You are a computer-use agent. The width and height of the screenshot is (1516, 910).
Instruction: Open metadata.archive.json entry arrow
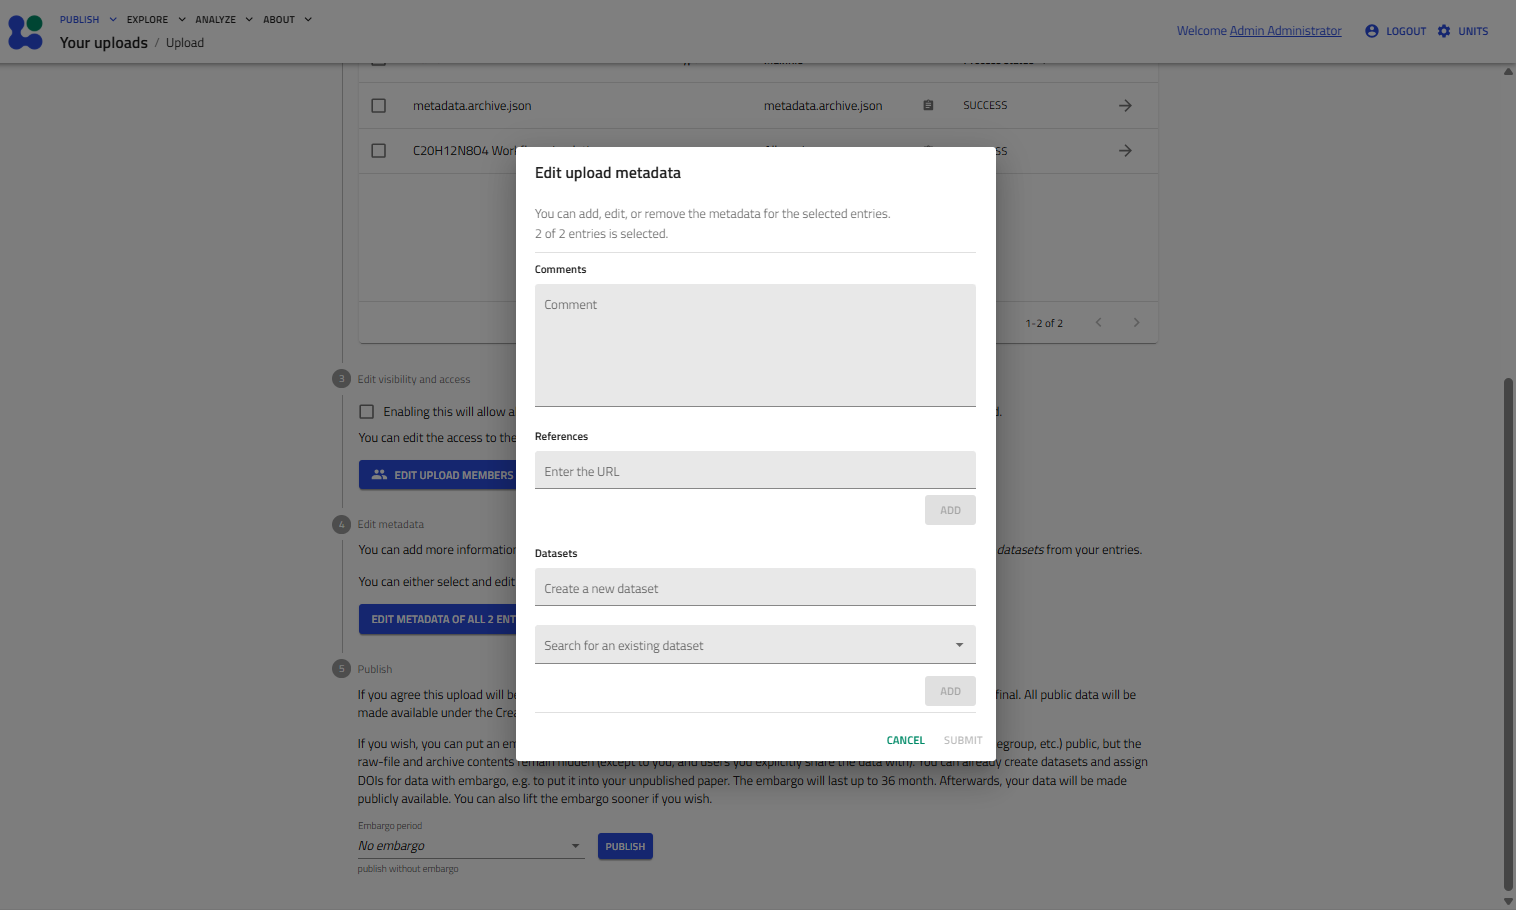(x=1125, y=105)
